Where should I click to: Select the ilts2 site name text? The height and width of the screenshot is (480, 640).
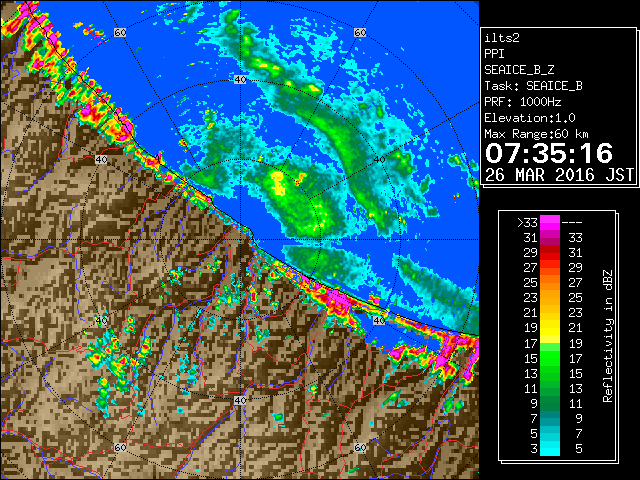tap(502, 38)
